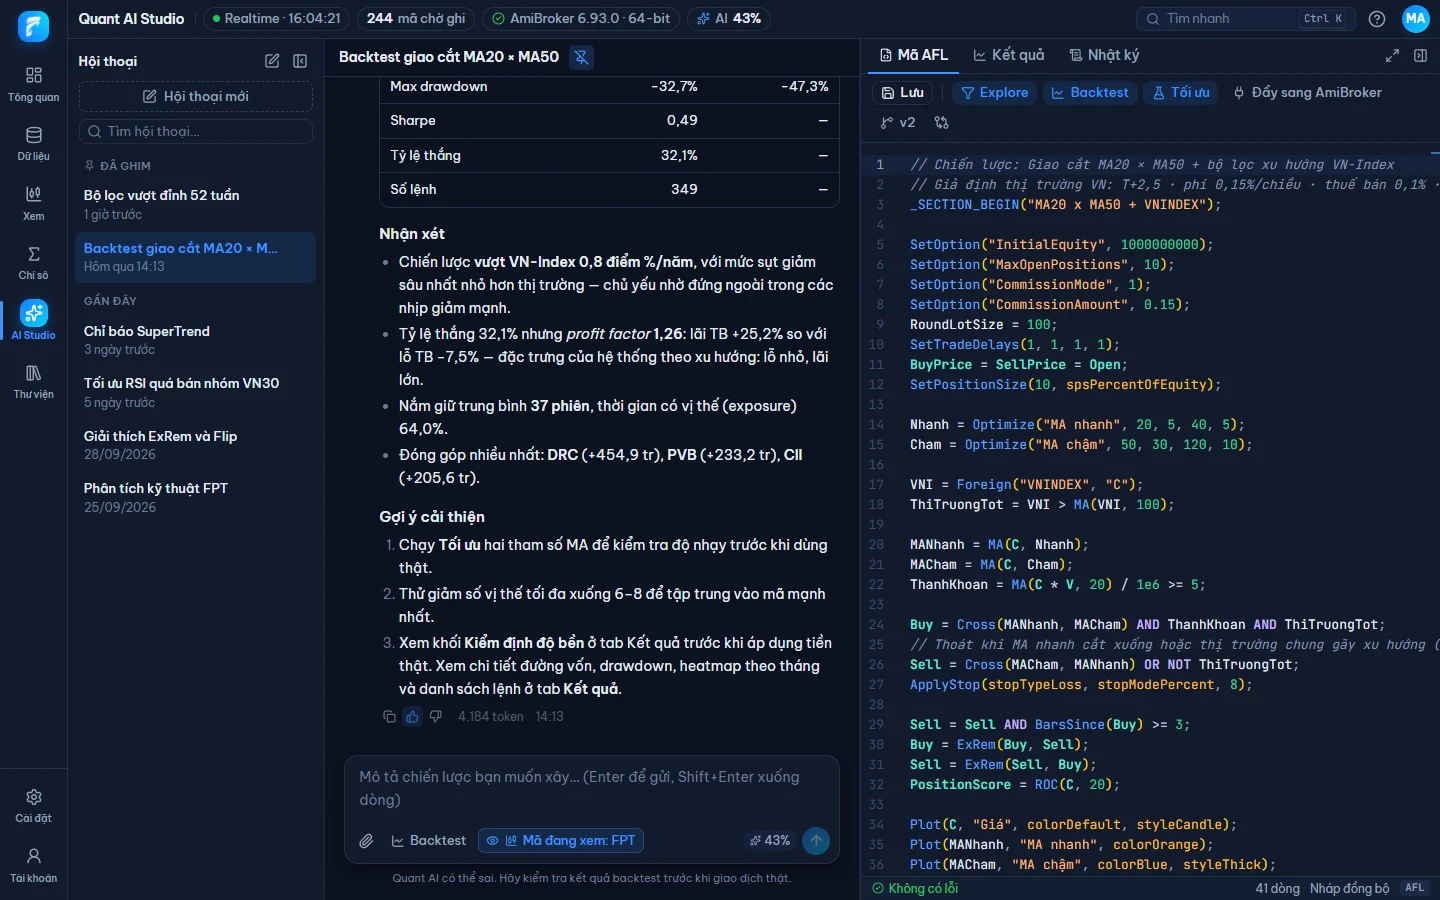Attach a file with the paperclip icon
Viewport: 1440px width, 900px height.
click(366, 841)
